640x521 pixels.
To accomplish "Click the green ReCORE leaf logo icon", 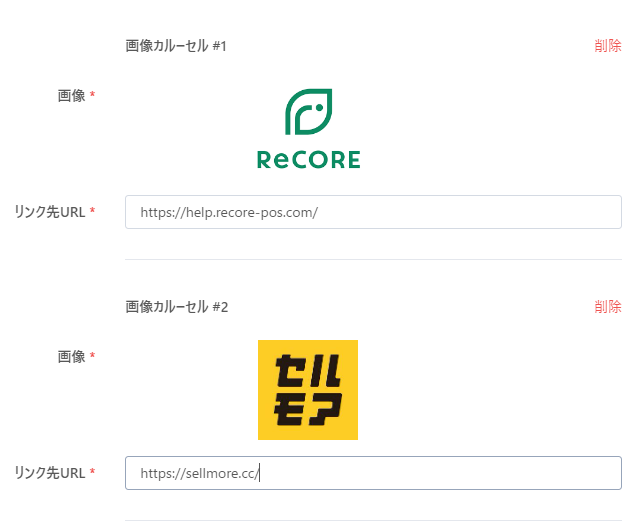I will [x=309, y=111].
